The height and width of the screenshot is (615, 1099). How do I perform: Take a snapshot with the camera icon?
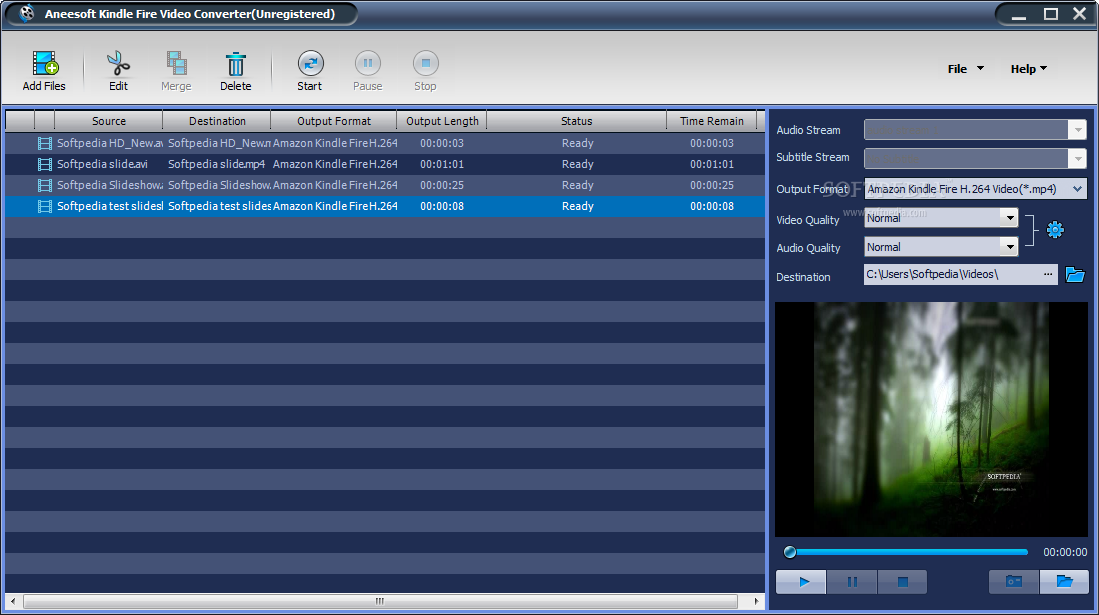click(1013, 581)
